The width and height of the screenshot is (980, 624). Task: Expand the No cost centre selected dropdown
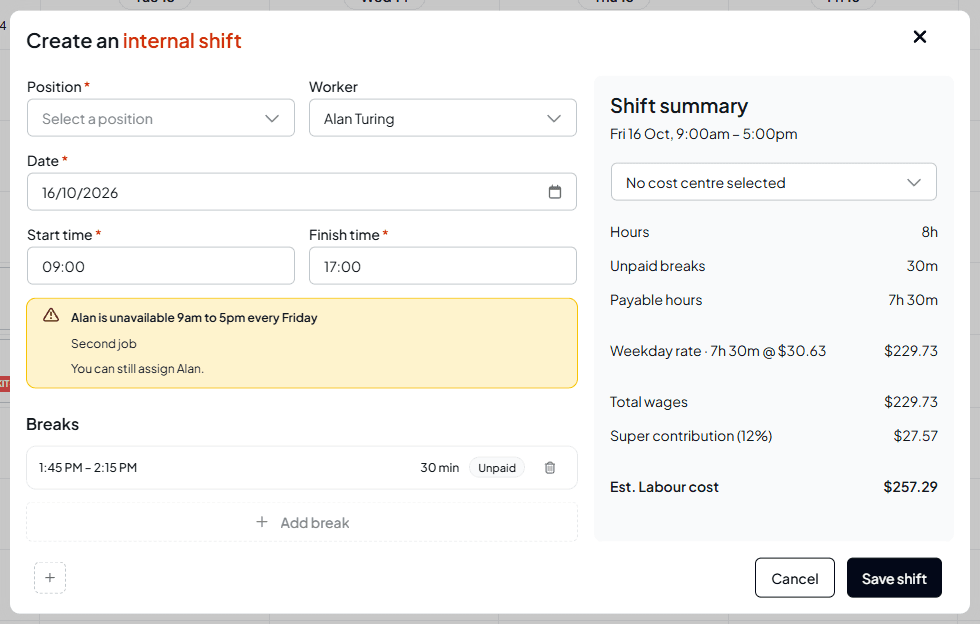pos(774,182)
